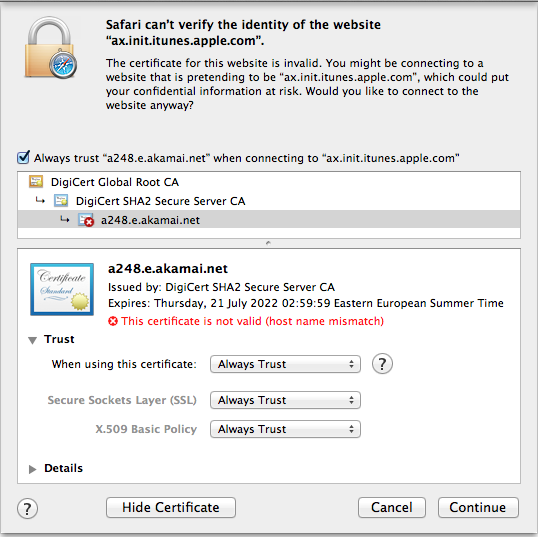Click the large Certificate Standard image
This screenshot has width=538, height=537.
(62, 289)
